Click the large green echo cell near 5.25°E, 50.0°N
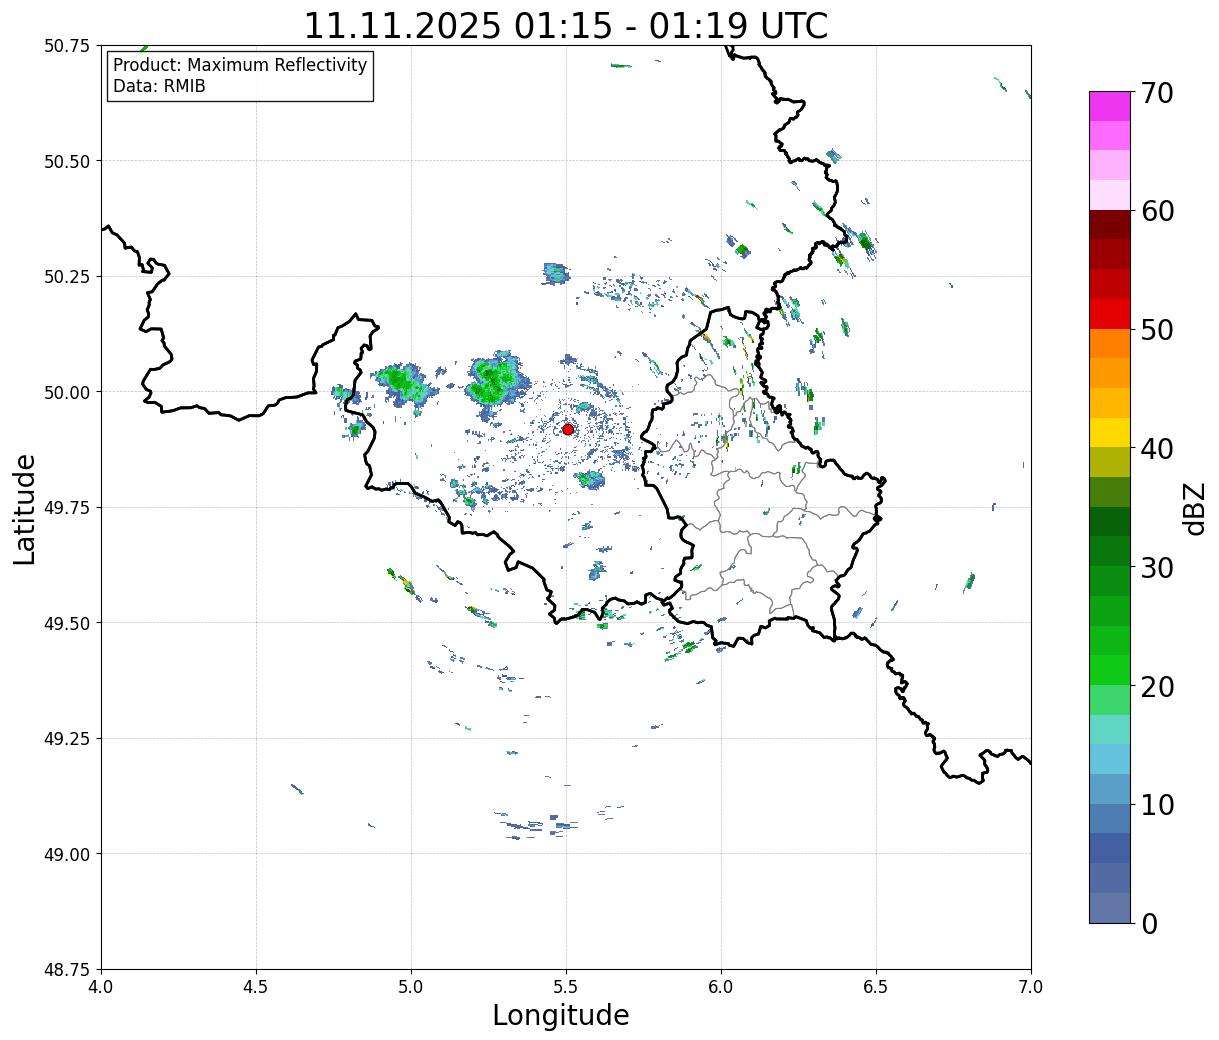The width and height of the screenshot is (1219, 1040). [495, 379]
